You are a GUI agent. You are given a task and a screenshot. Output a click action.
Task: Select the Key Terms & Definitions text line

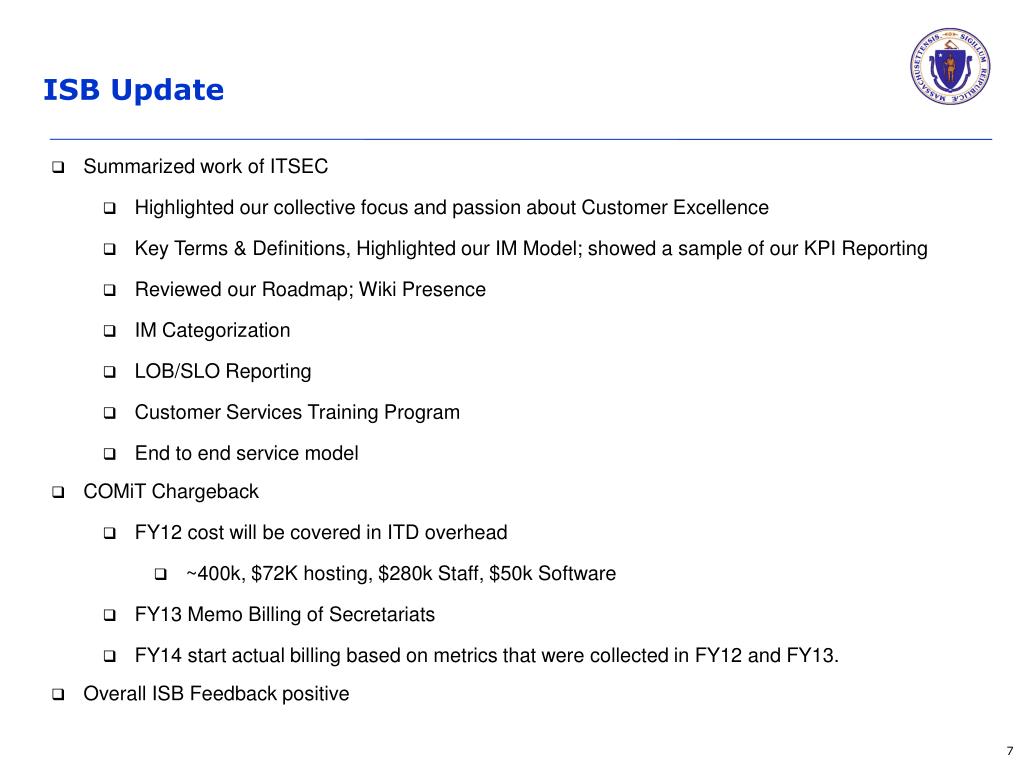tap(530, 249)
